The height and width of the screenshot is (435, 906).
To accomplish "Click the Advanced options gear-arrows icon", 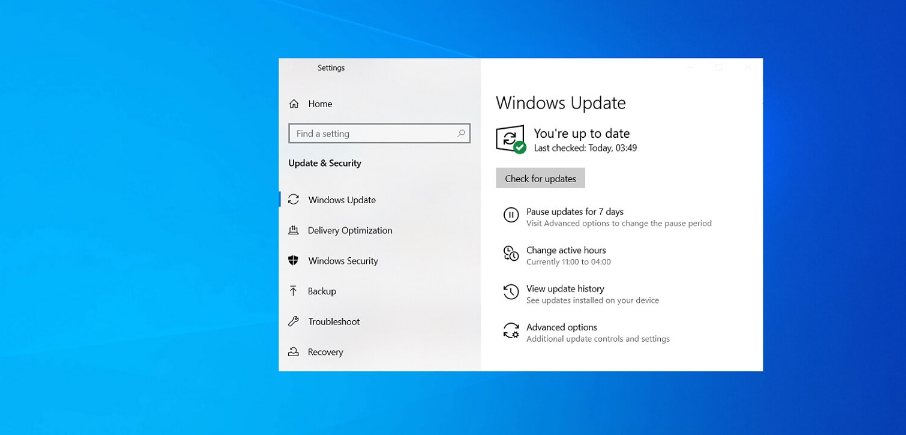I will 511,330.
